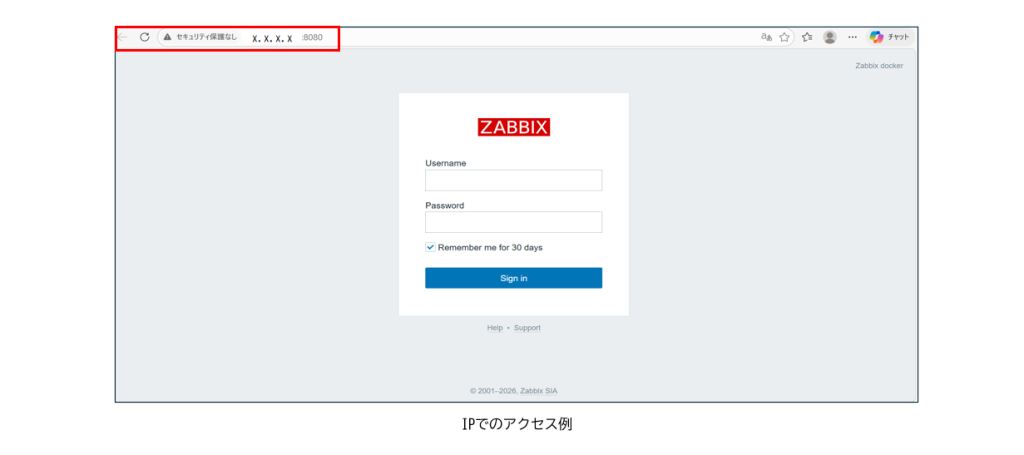Open the read aloud/translate aあ icon
1024x455 pixels.
point(767,37)
